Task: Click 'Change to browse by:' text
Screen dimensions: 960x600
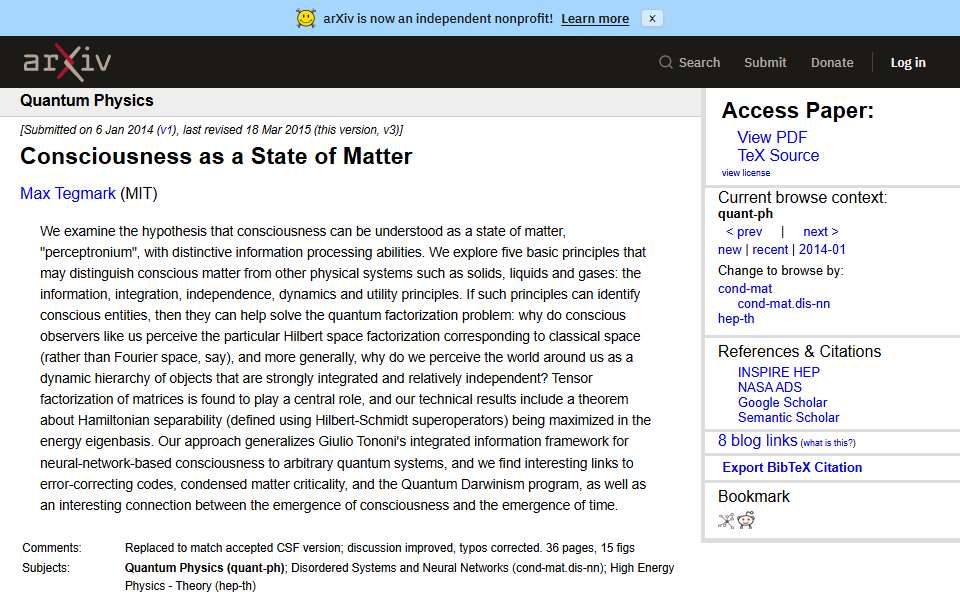Action: [x=780, y=271]
